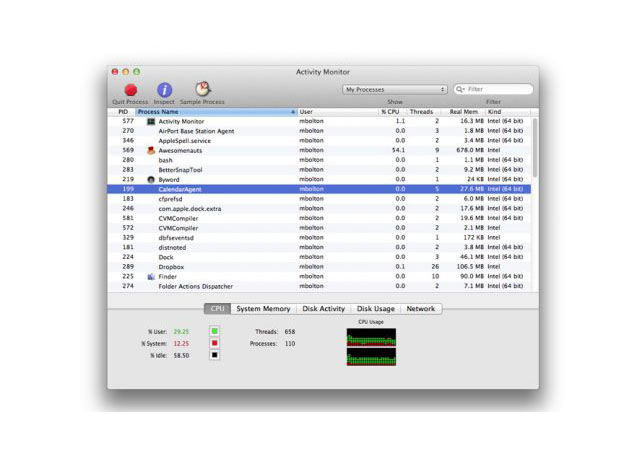Click the 54.1 CPU value for Awesomenauts

pos(398,150)
